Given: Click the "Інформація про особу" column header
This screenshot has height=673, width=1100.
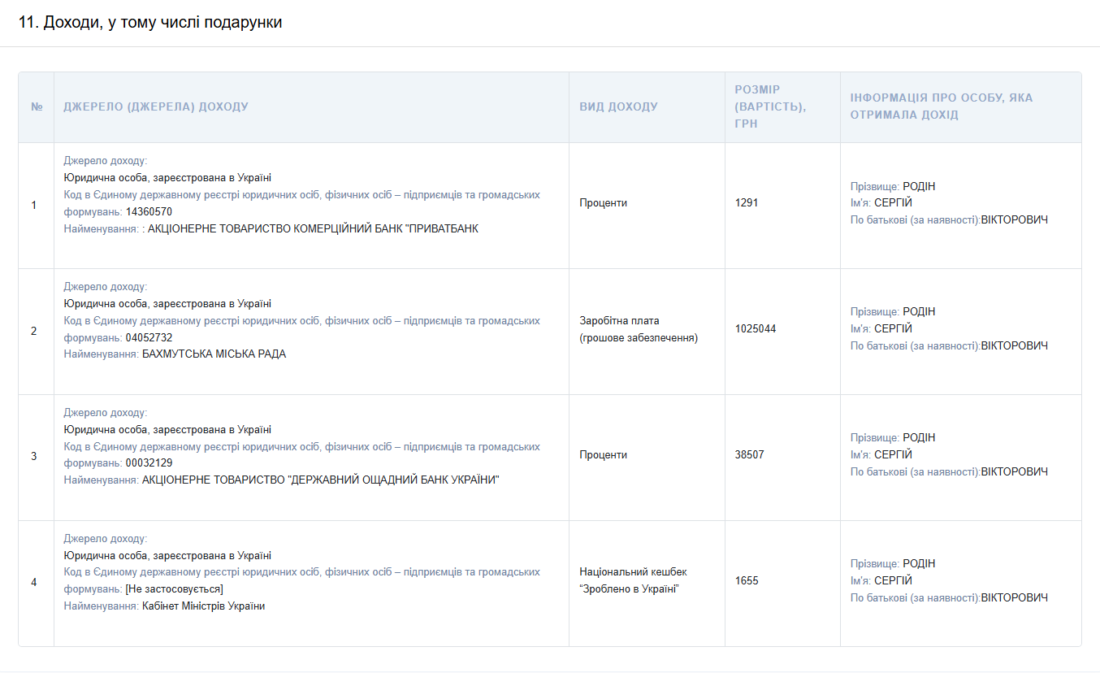Looking at the screenshot, I should pos(941,107).
